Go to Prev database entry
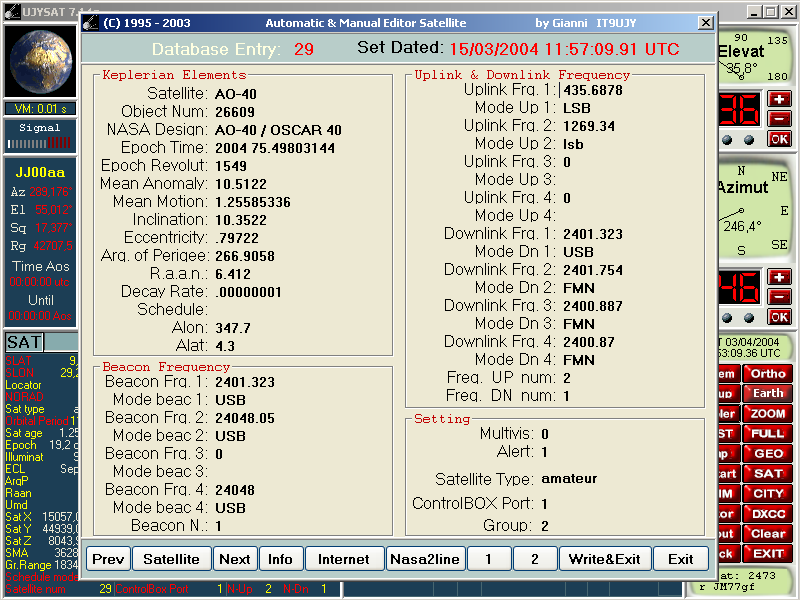800x600 pixels. coord(108,559)
